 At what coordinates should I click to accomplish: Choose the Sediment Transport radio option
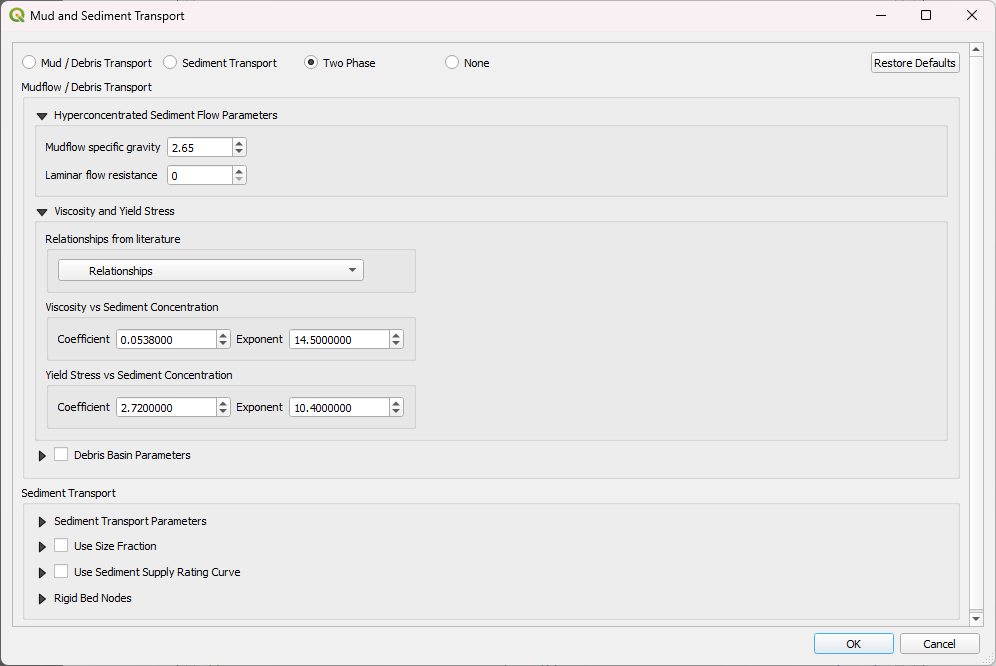(170, 63)
